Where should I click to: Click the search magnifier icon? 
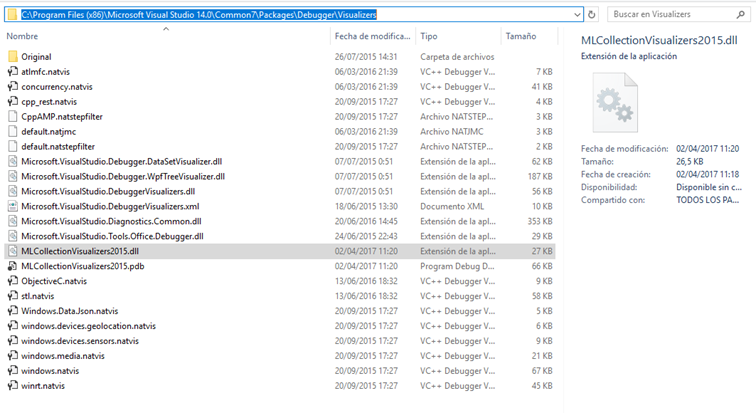[x=741, y=14]
